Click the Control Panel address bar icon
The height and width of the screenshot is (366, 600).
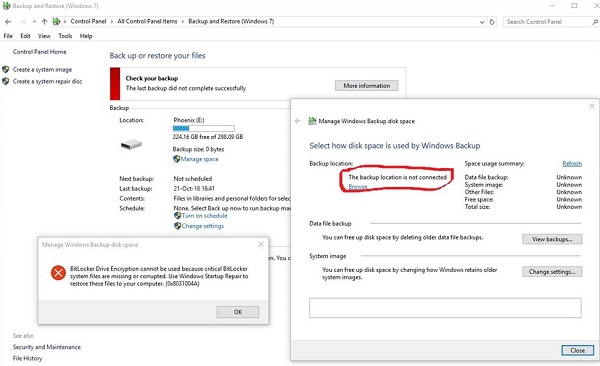point(57,21)
